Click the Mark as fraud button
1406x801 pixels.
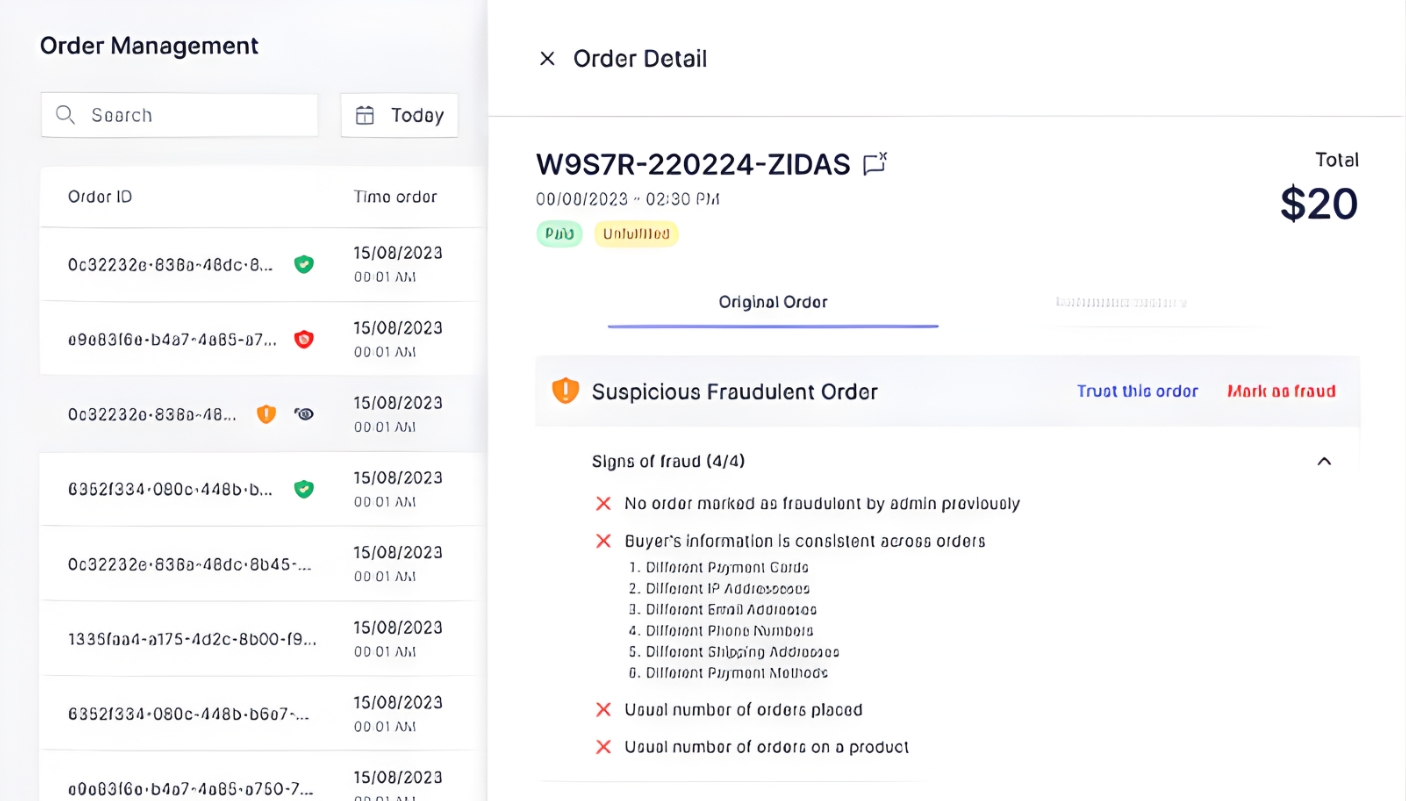(1281, 391)
